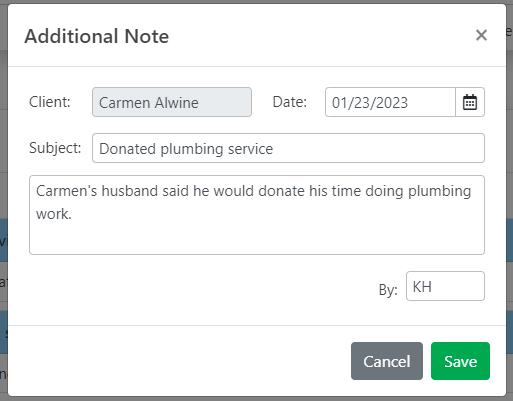Screen dimensions: 513x401
Task: Select the Subject input field
Action: click(x=288, y=148)
